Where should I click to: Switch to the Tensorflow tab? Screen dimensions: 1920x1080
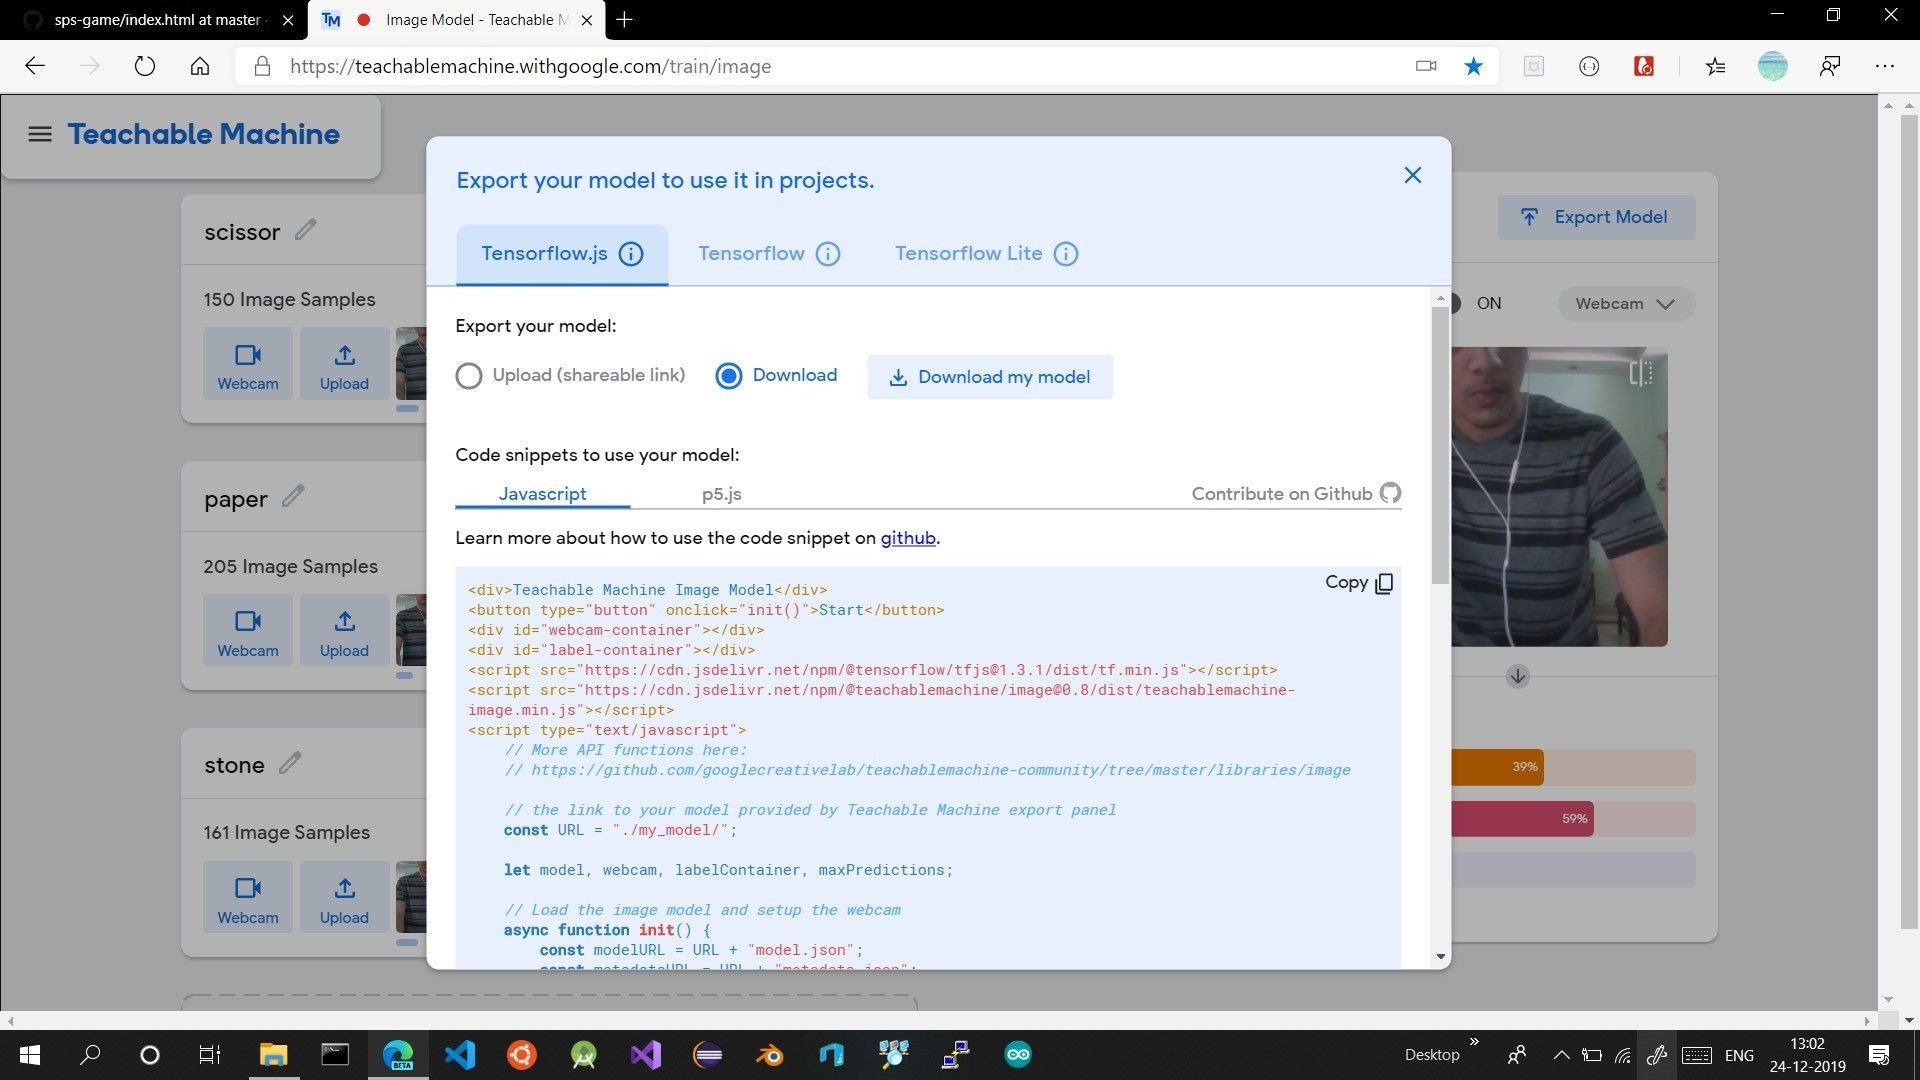point(751,254)
